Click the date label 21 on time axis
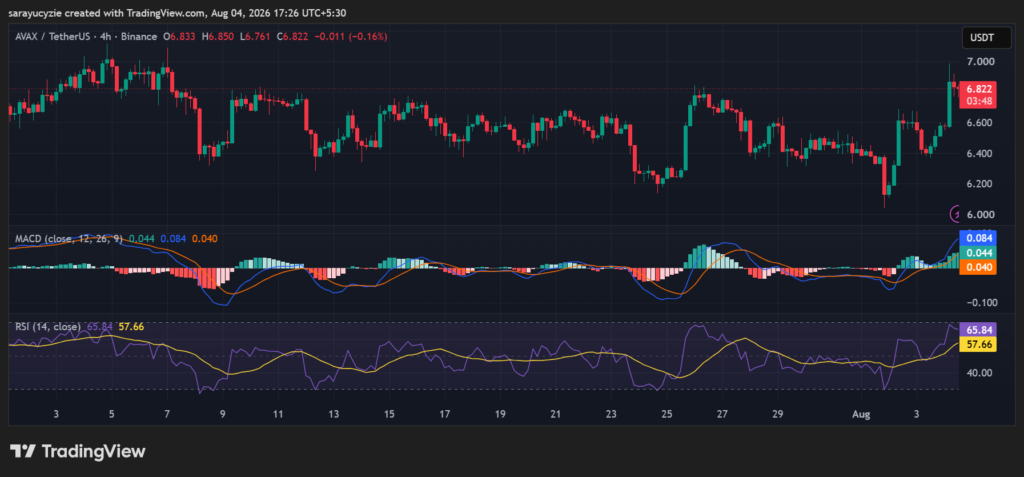This screenshot has width=1024, height=477. tap(556, 414)
